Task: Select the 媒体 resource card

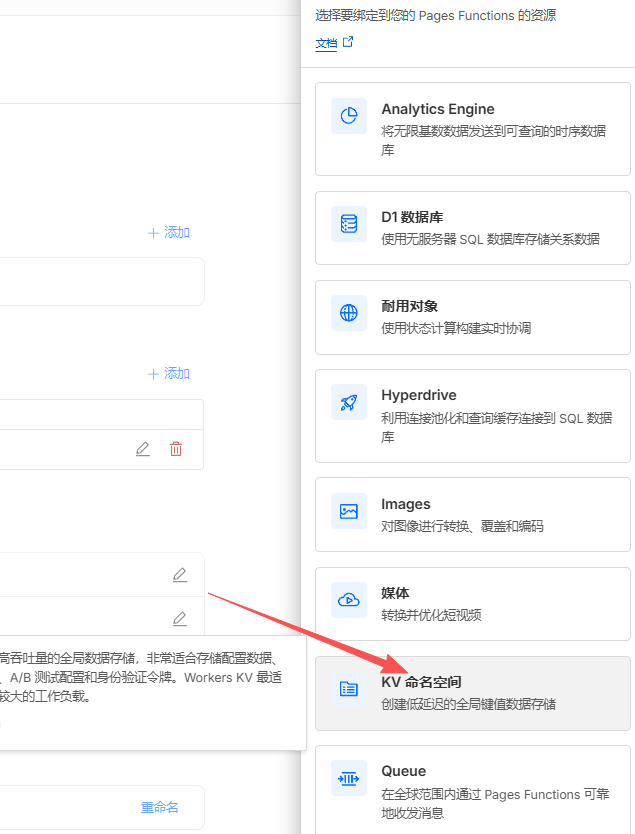Action: (x=473, y=604)
